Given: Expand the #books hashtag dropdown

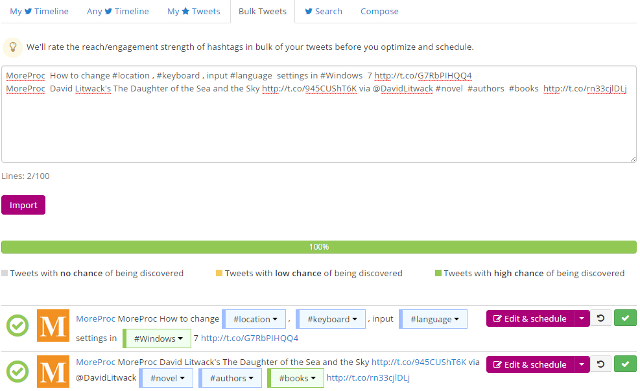Looking at the screenshot, I should coord(296,378).
